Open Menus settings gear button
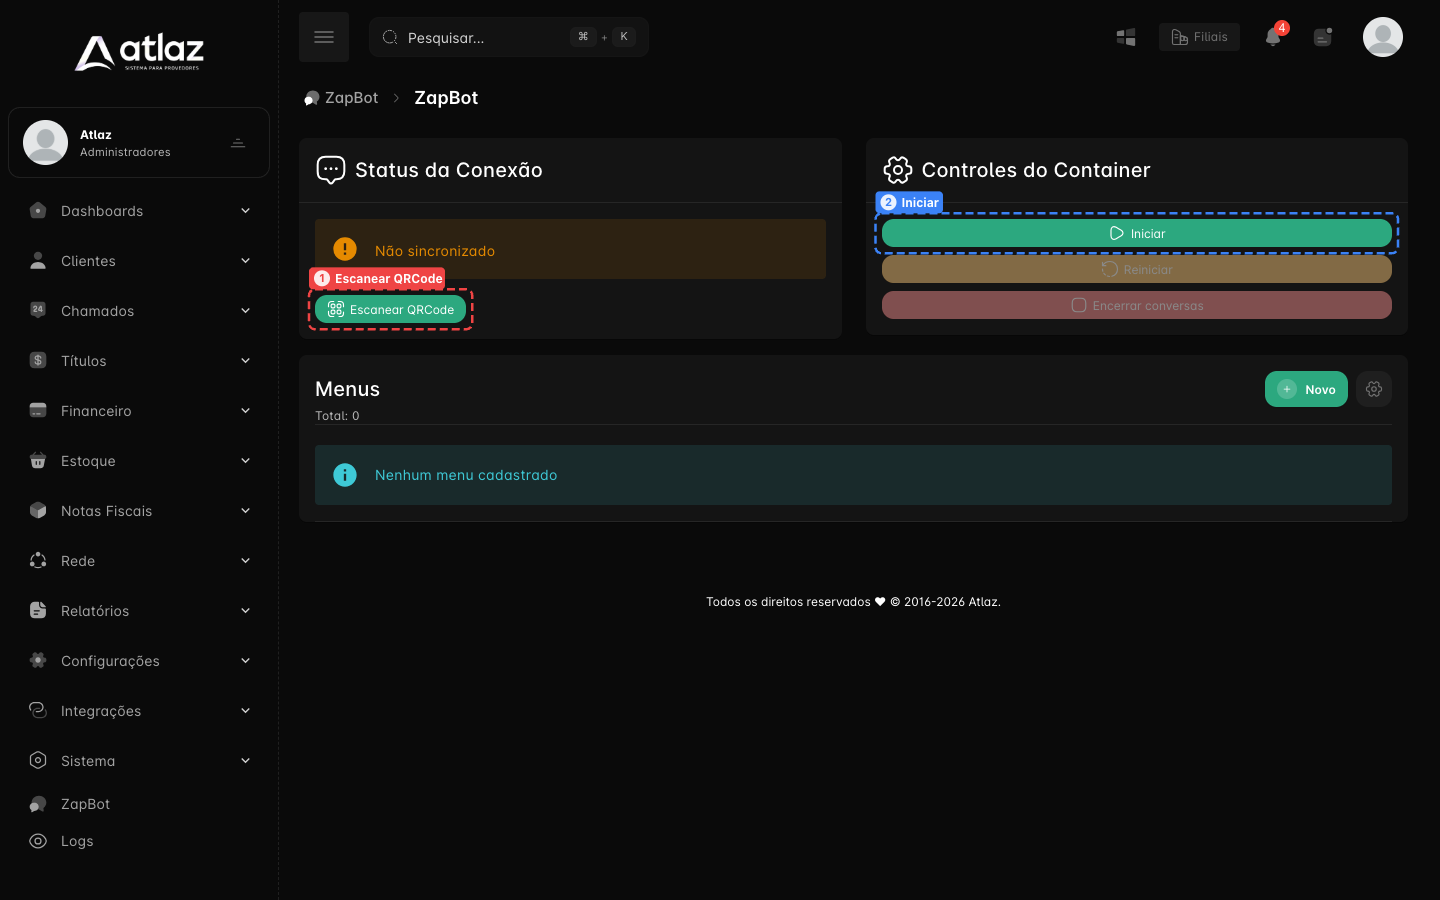The image size is (1440, 900). [x=1374, y=389]
